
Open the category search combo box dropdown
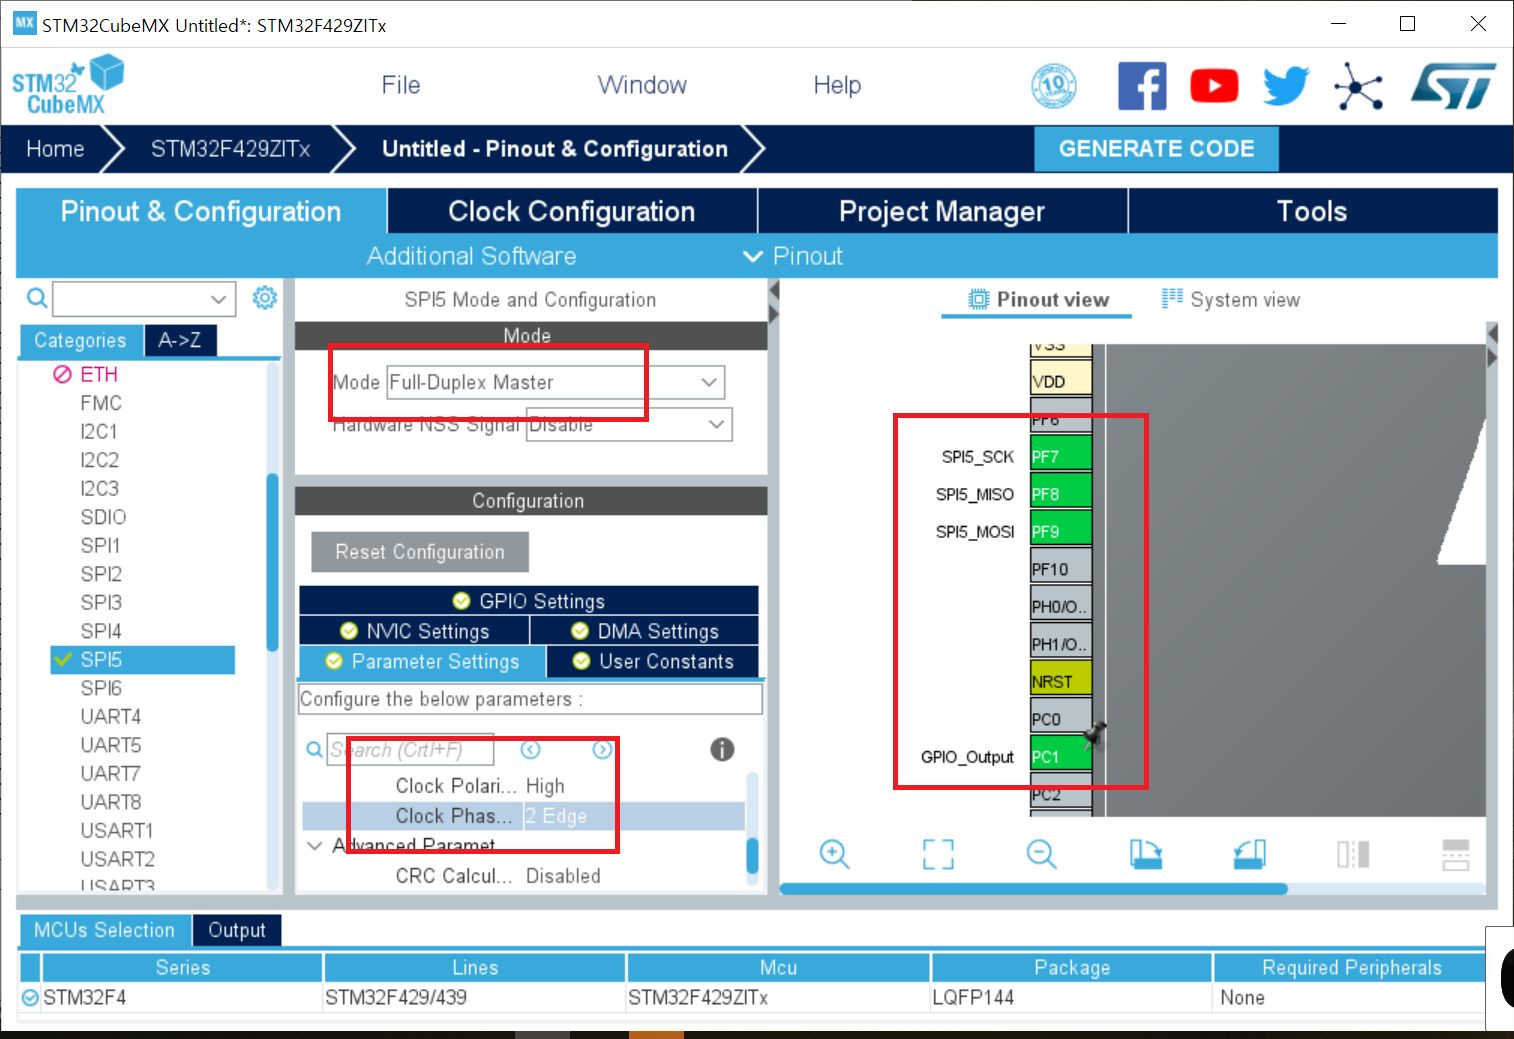point(218,298)
